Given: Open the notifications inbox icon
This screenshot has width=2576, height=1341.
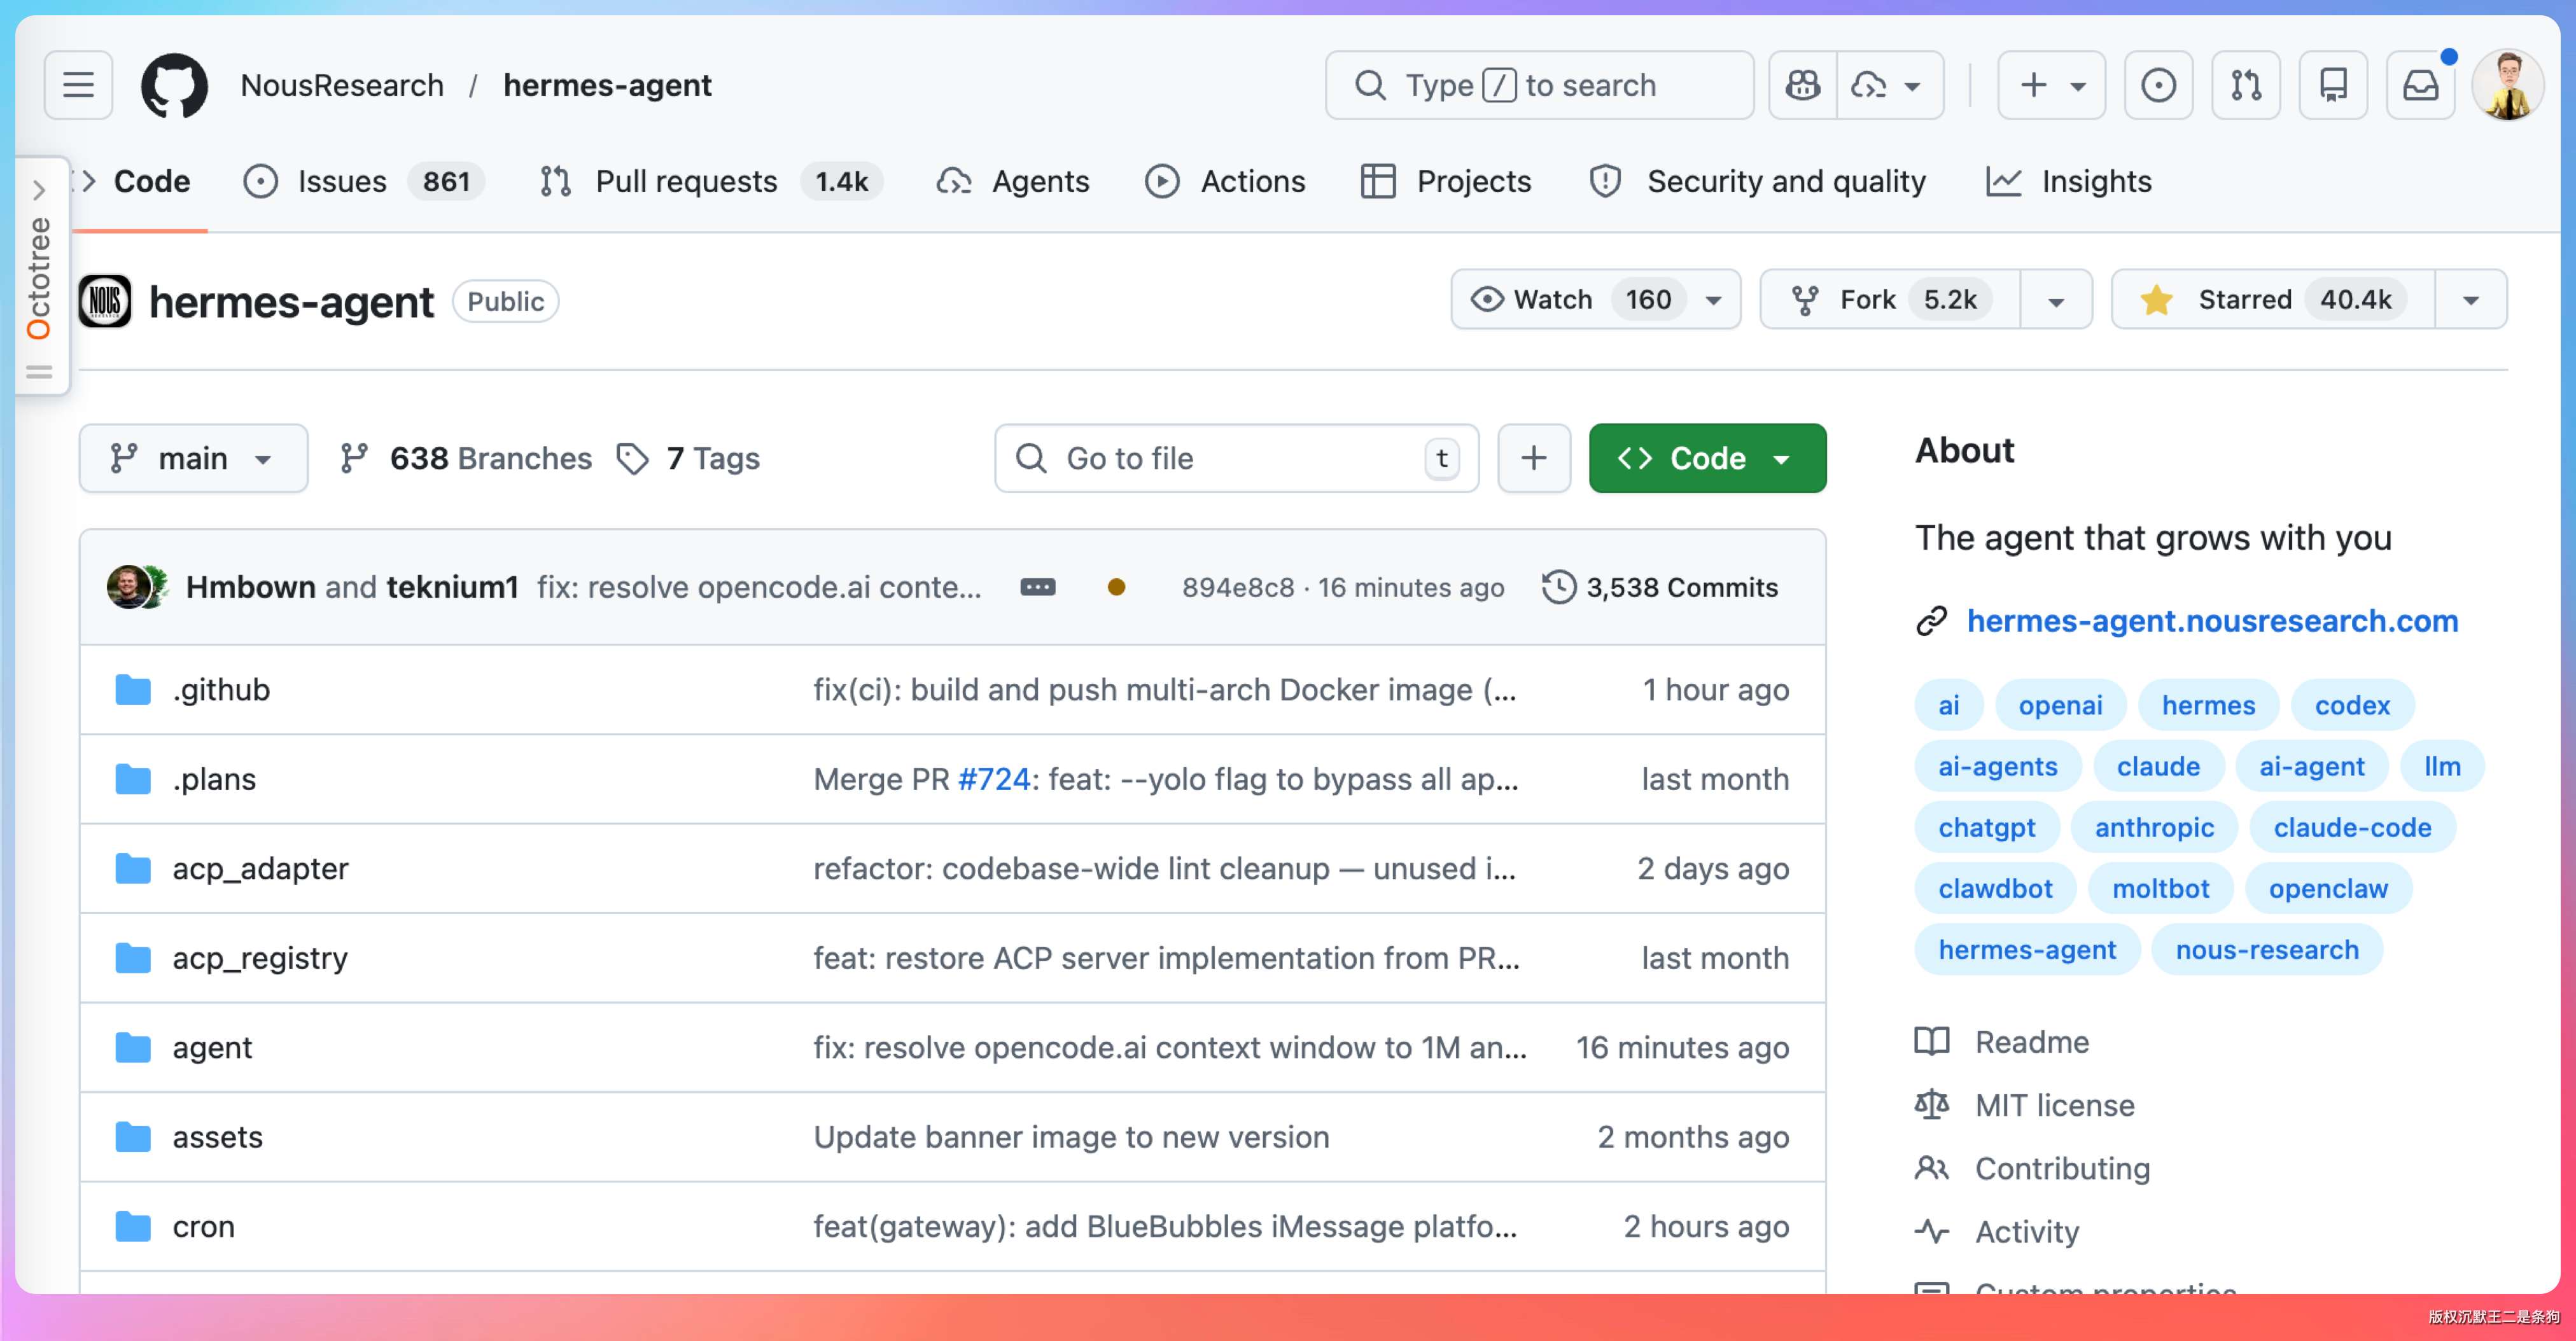Looking at the screenshot, I should pyautogui.click(x=2420, y=85).
